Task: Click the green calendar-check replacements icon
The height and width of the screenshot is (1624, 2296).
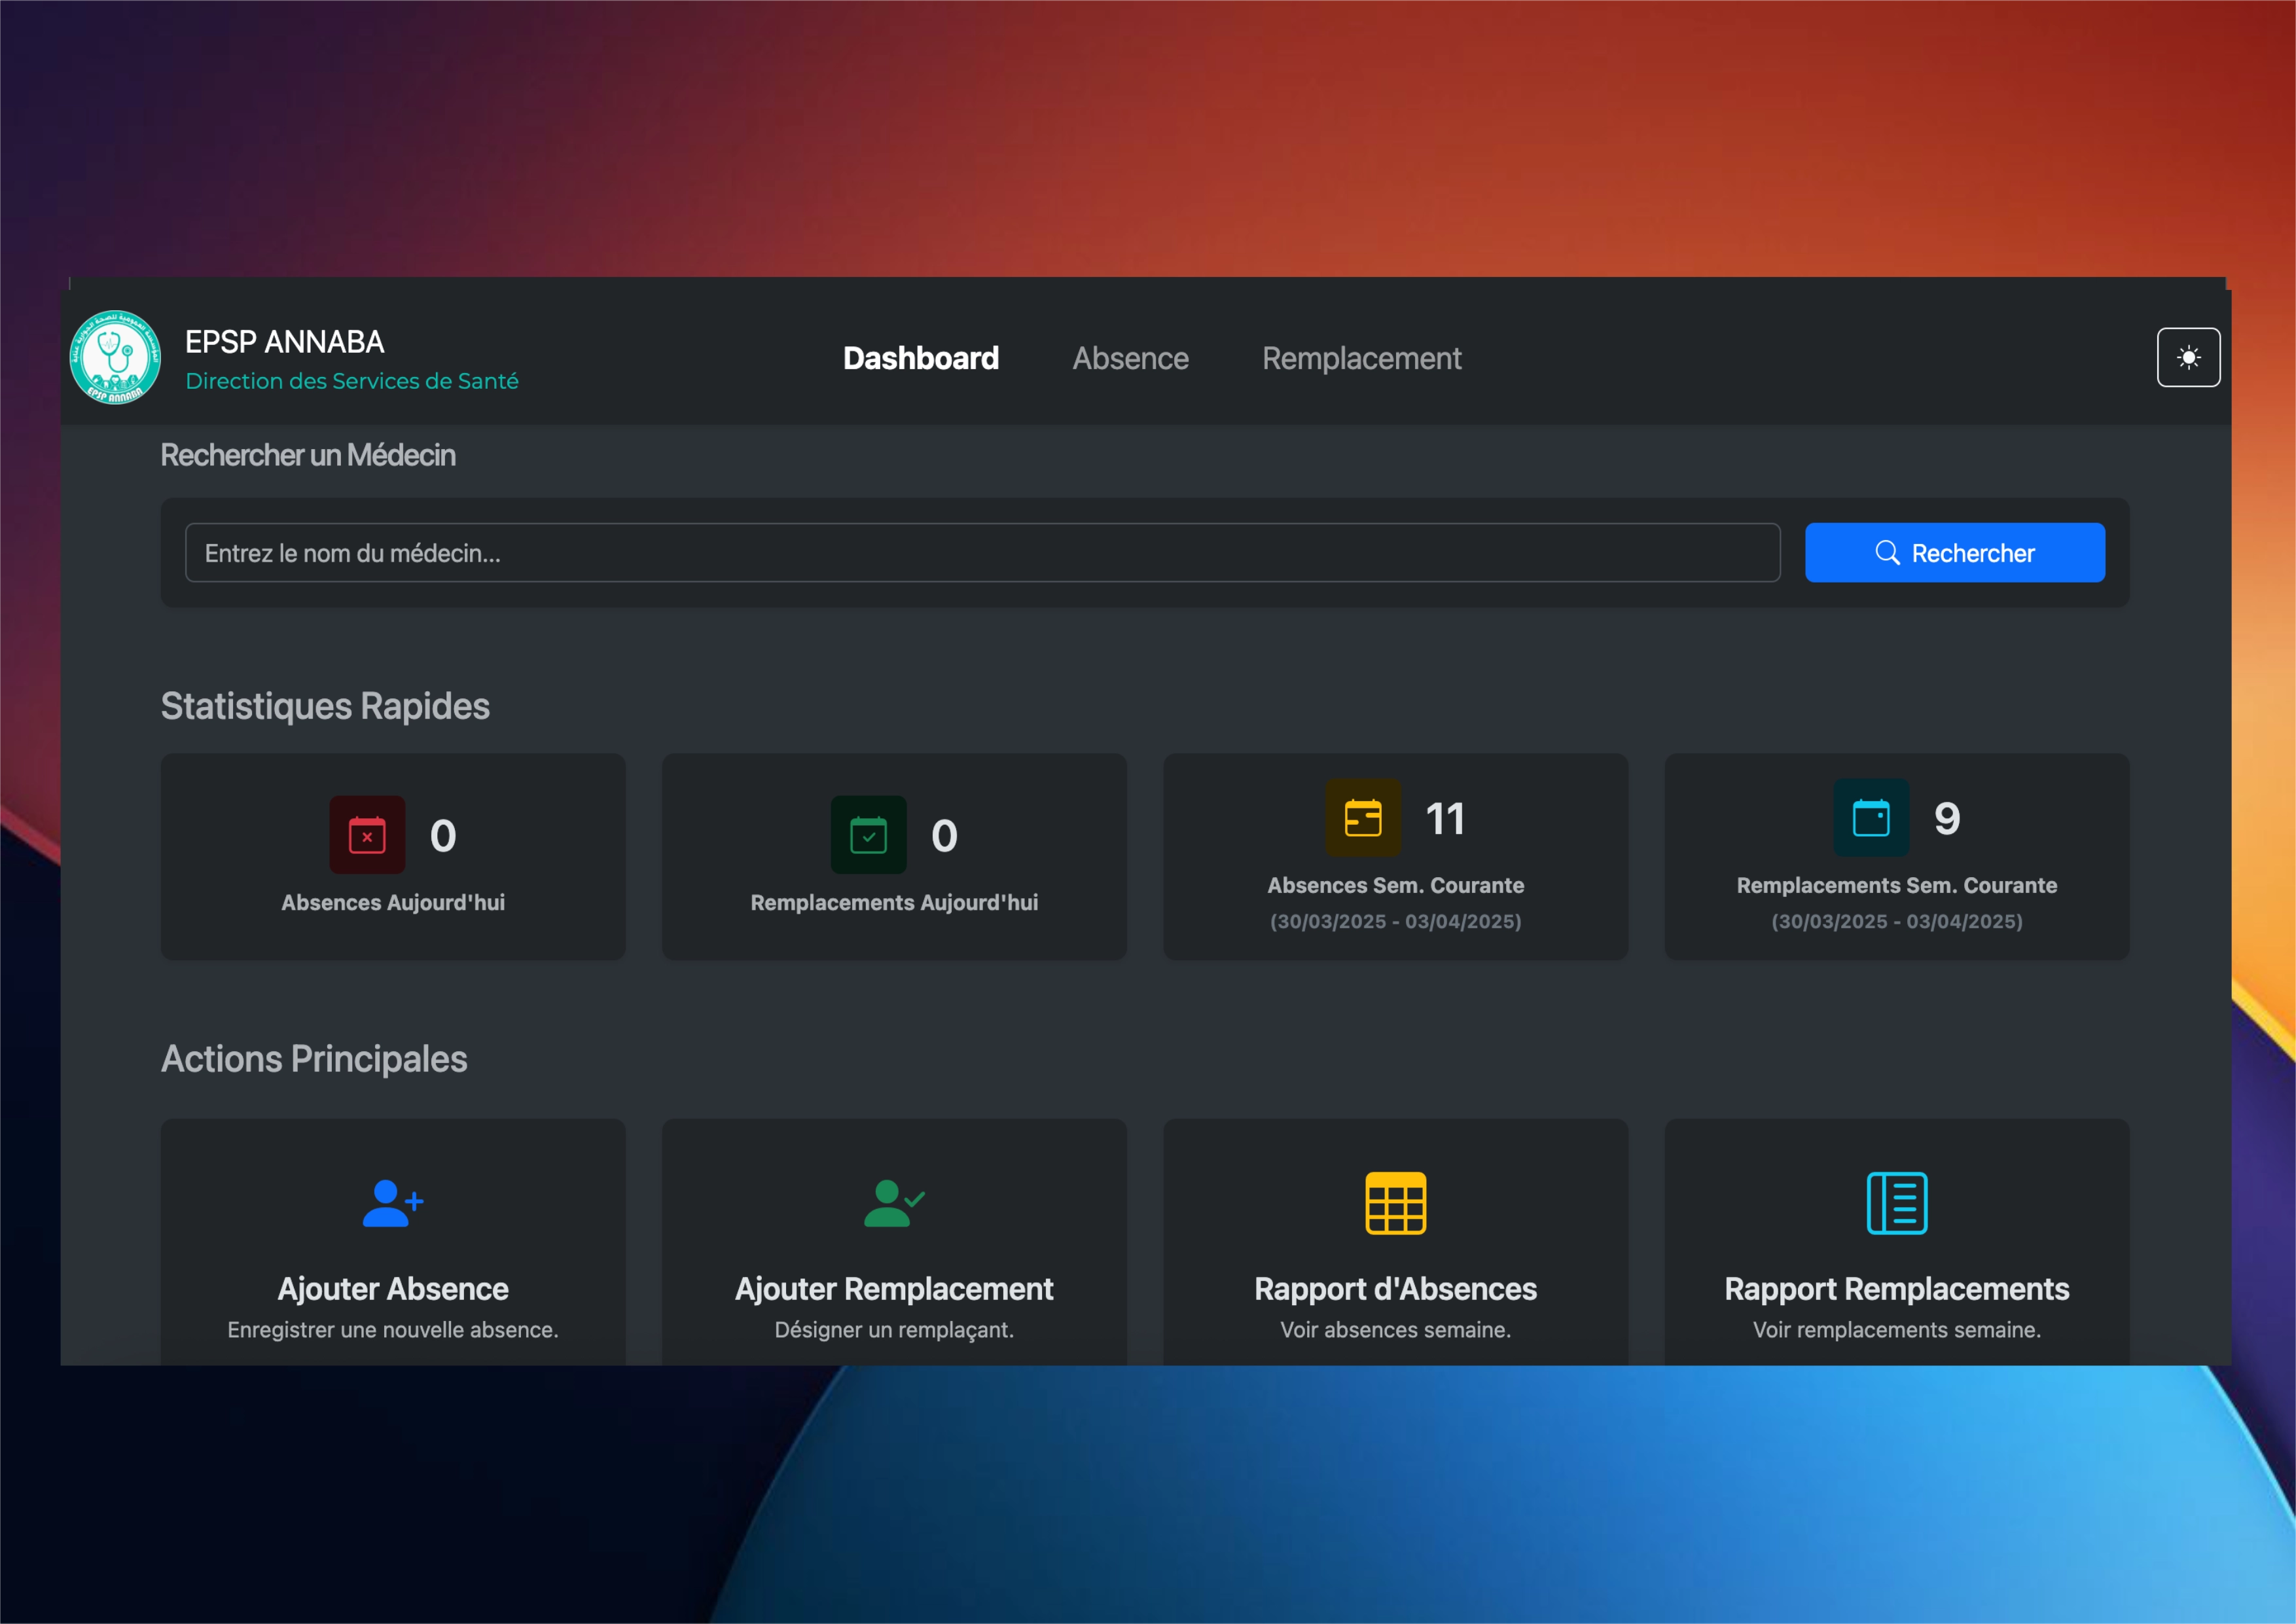Action: 868,835
